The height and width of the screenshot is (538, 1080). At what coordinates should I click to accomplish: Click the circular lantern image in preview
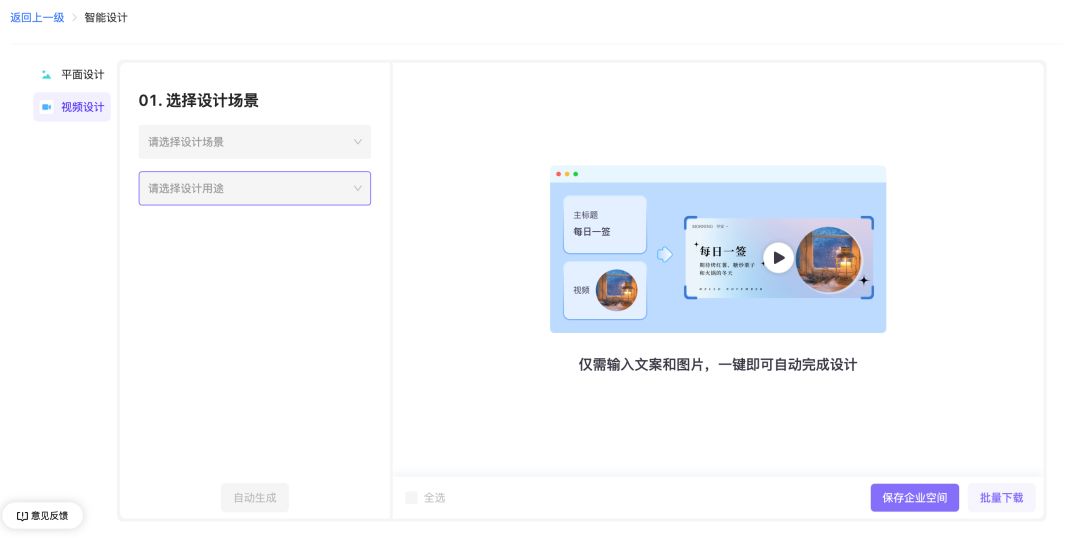(829, 260)
